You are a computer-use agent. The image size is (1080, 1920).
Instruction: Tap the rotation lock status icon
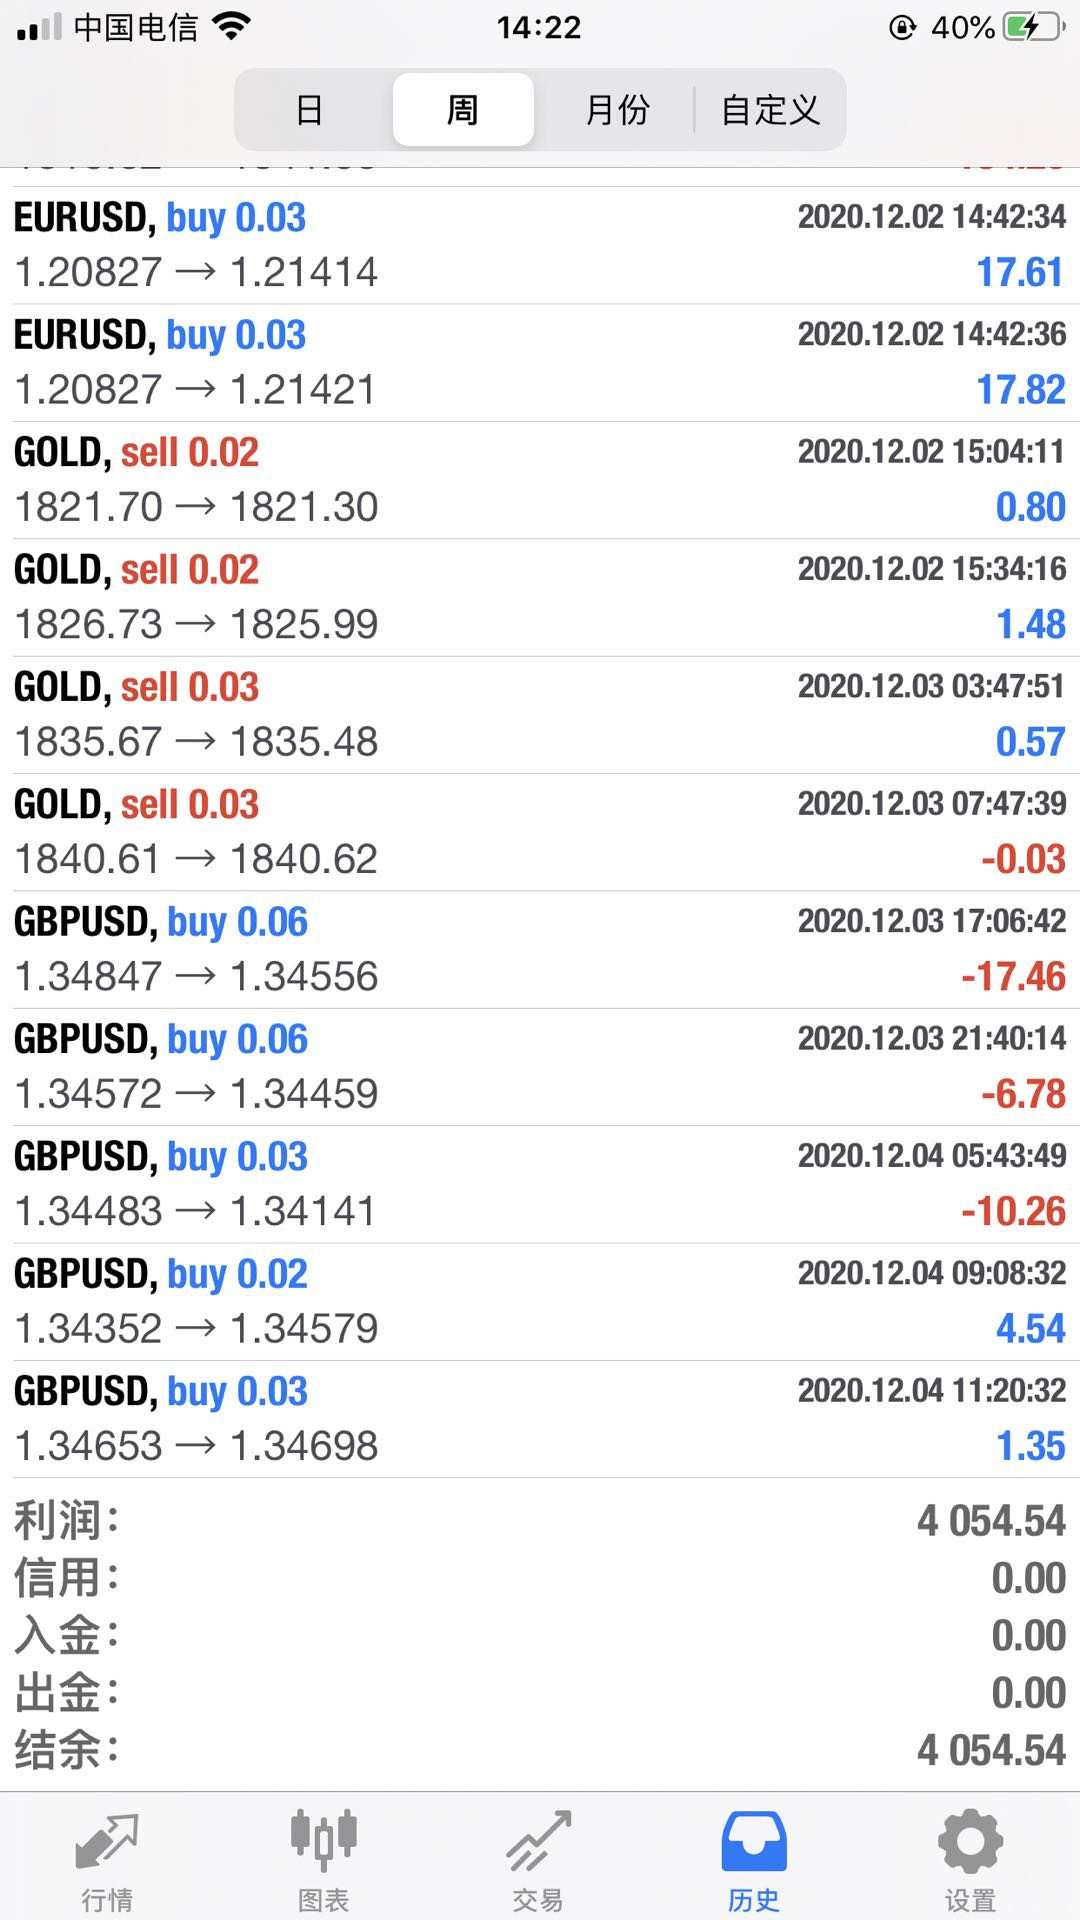pos(902,27)
